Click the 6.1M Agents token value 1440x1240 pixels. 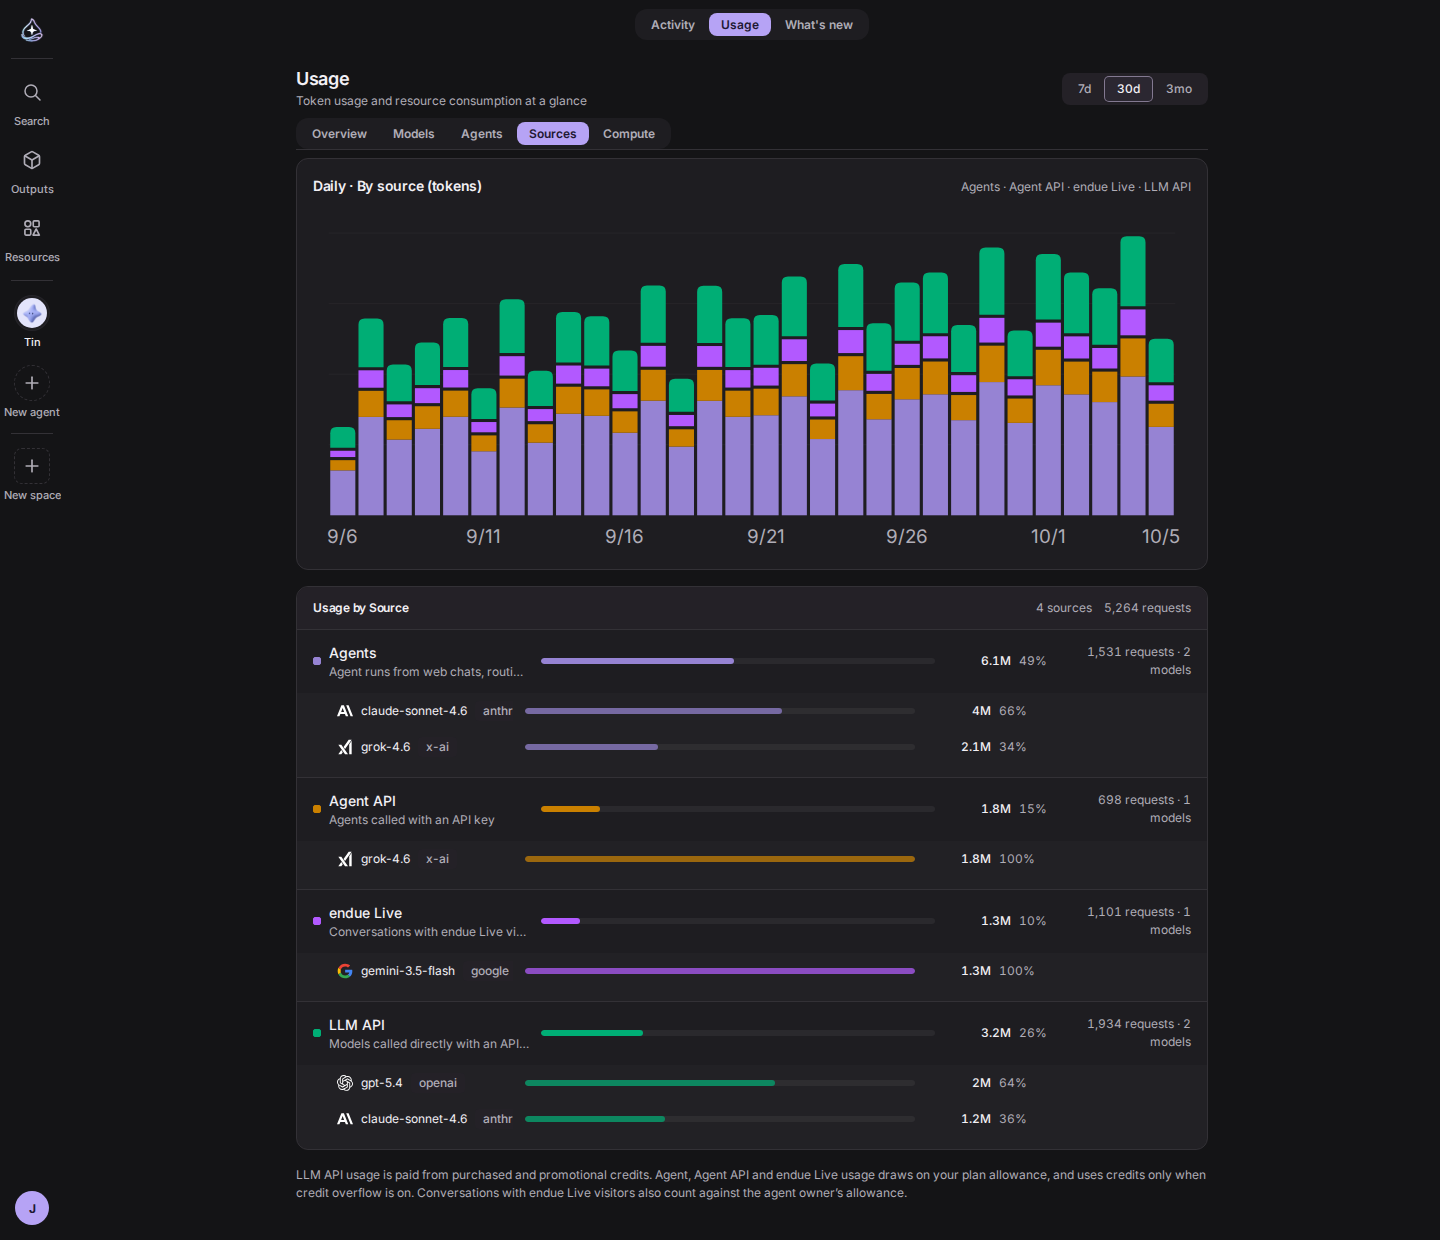coord(996,661)
